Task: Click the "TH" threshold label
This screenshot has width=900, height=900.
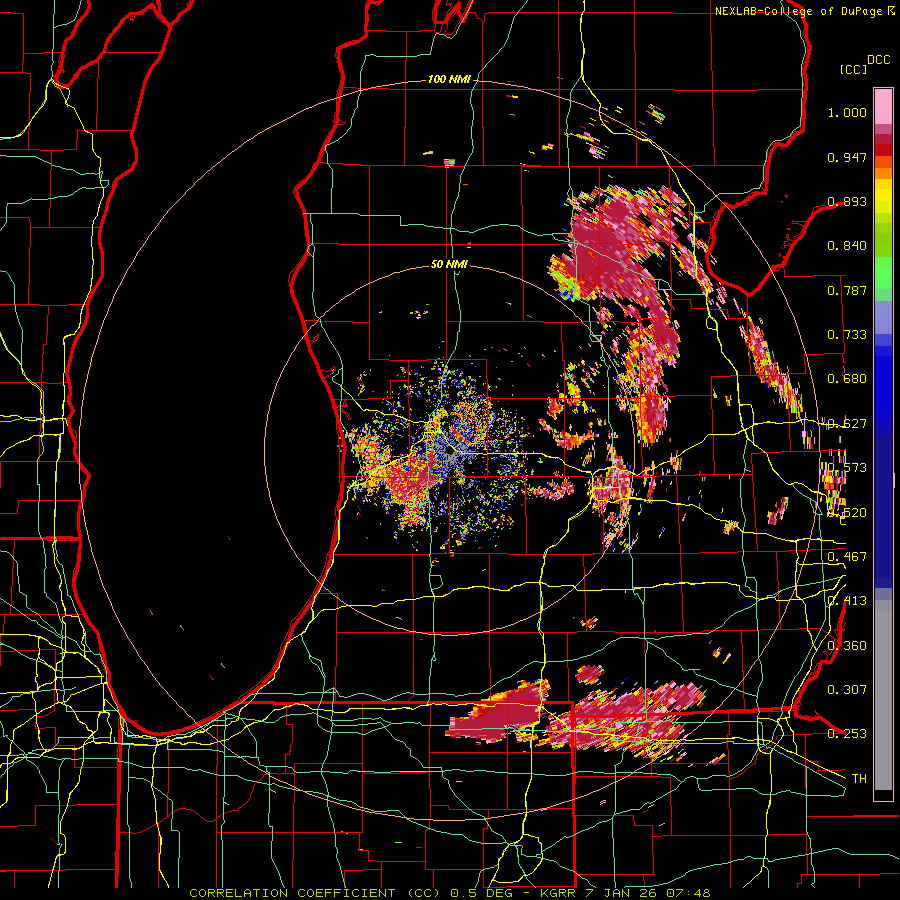Action: pyautogui.click(x=859, y=778)
